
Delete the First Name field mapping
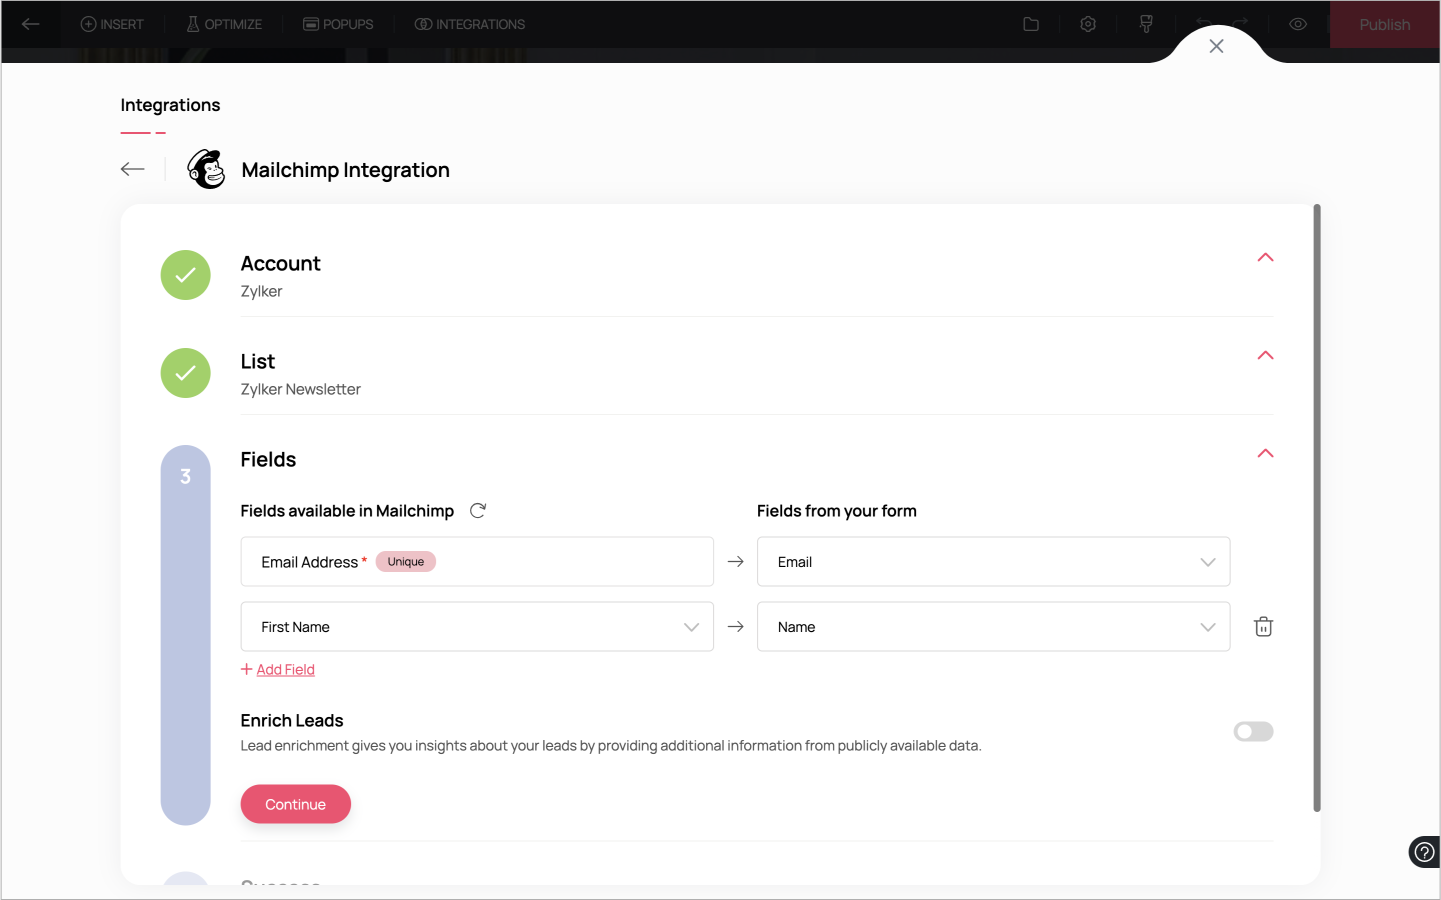[1263, 627]
